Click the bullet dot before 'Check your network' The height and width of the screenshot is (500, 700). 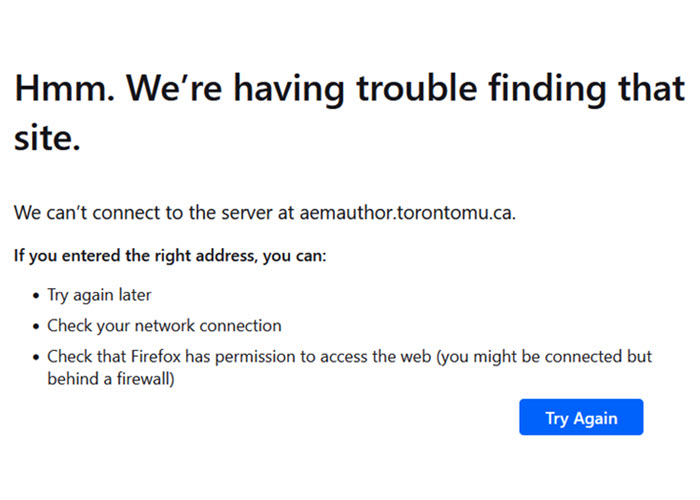pyautogui.click(x=34, y=327)
